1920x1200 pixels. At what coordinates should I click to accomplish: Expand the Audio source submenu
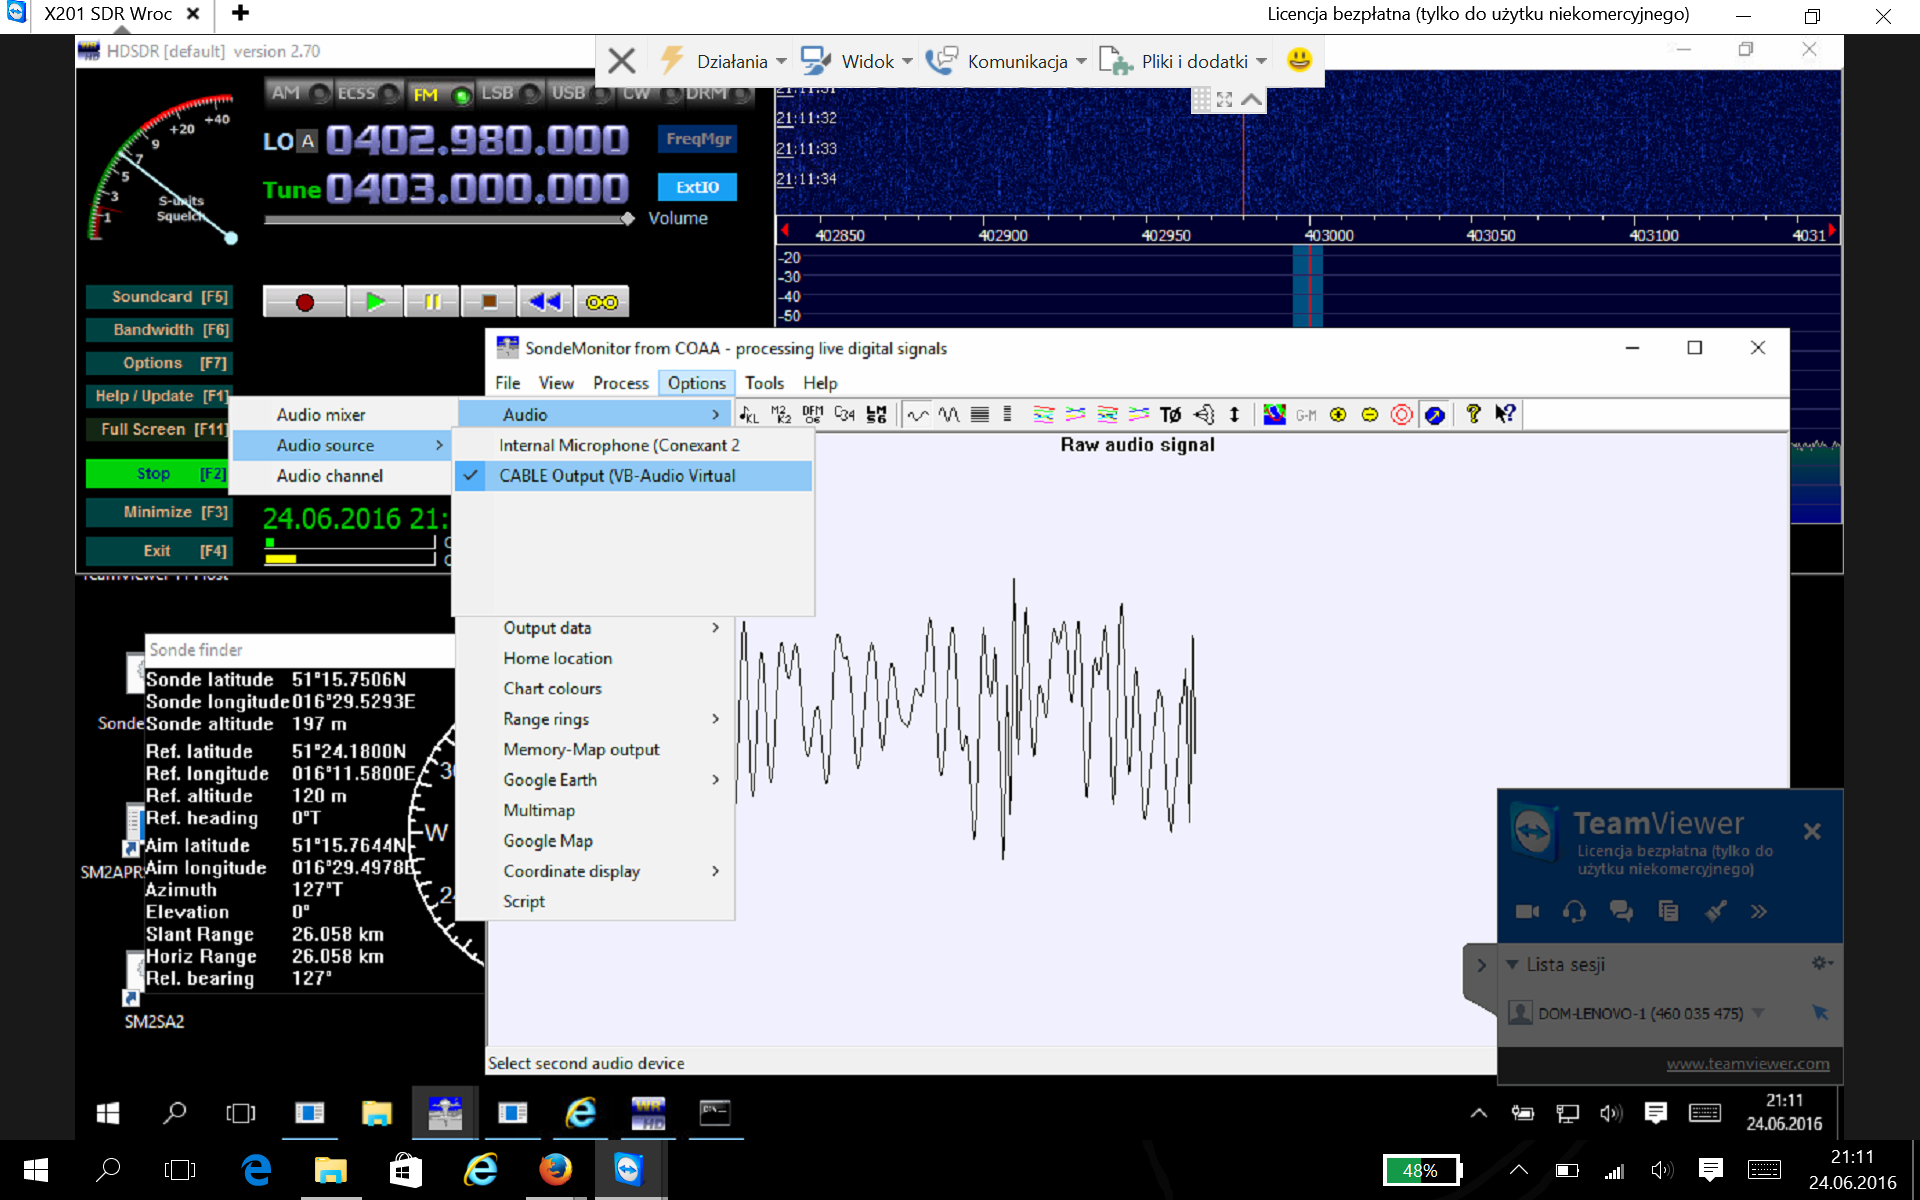342,445
